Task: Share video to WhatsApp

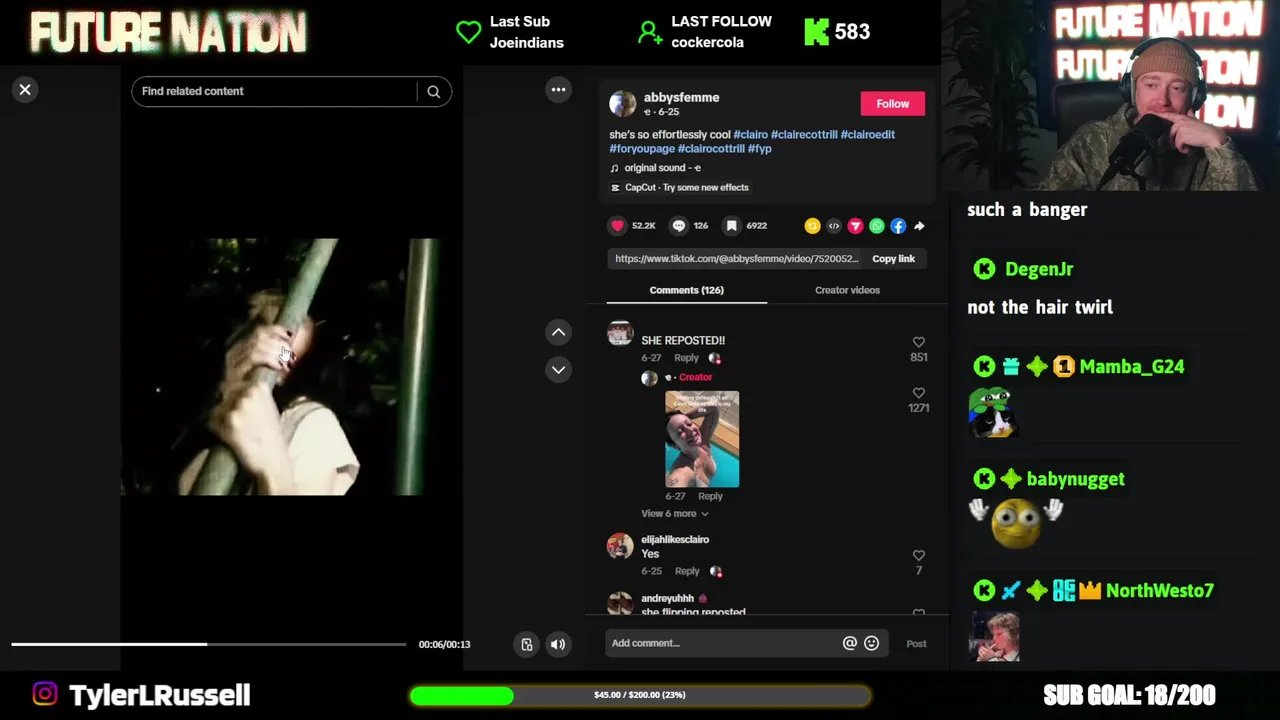Action: pos(877,226)
